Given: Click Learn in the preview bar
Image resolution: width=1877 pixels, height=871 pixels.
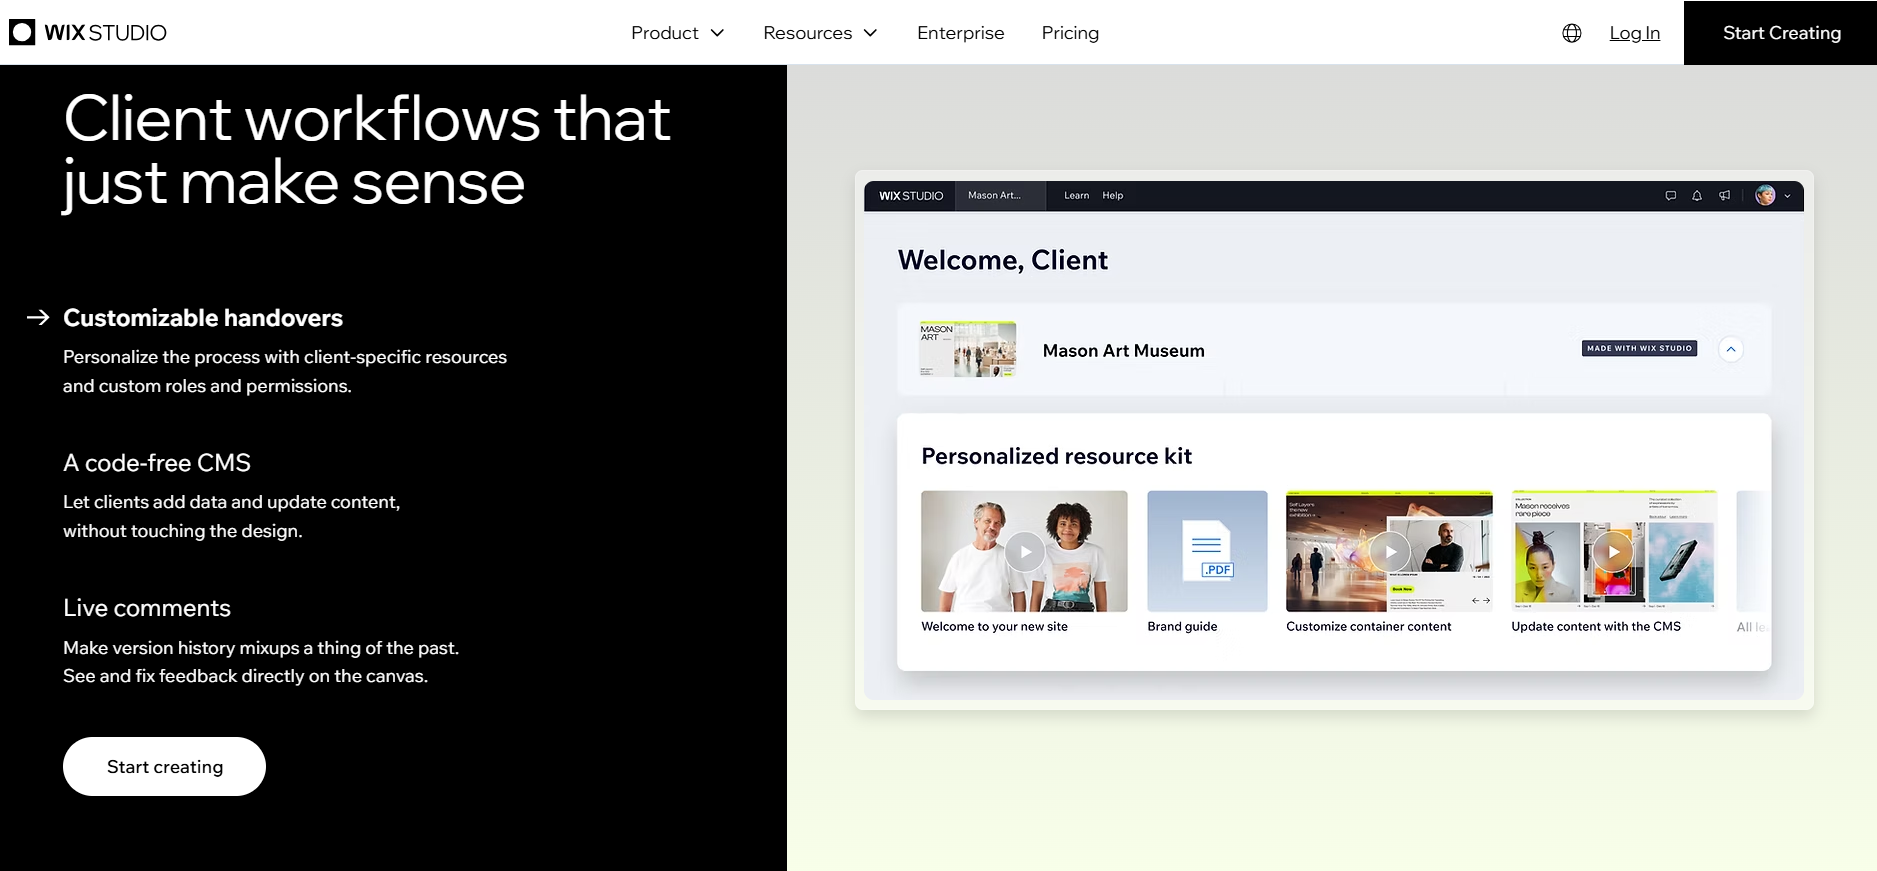Looking at the screenshot, I should pyautogui.click(x=1076, y=196).
